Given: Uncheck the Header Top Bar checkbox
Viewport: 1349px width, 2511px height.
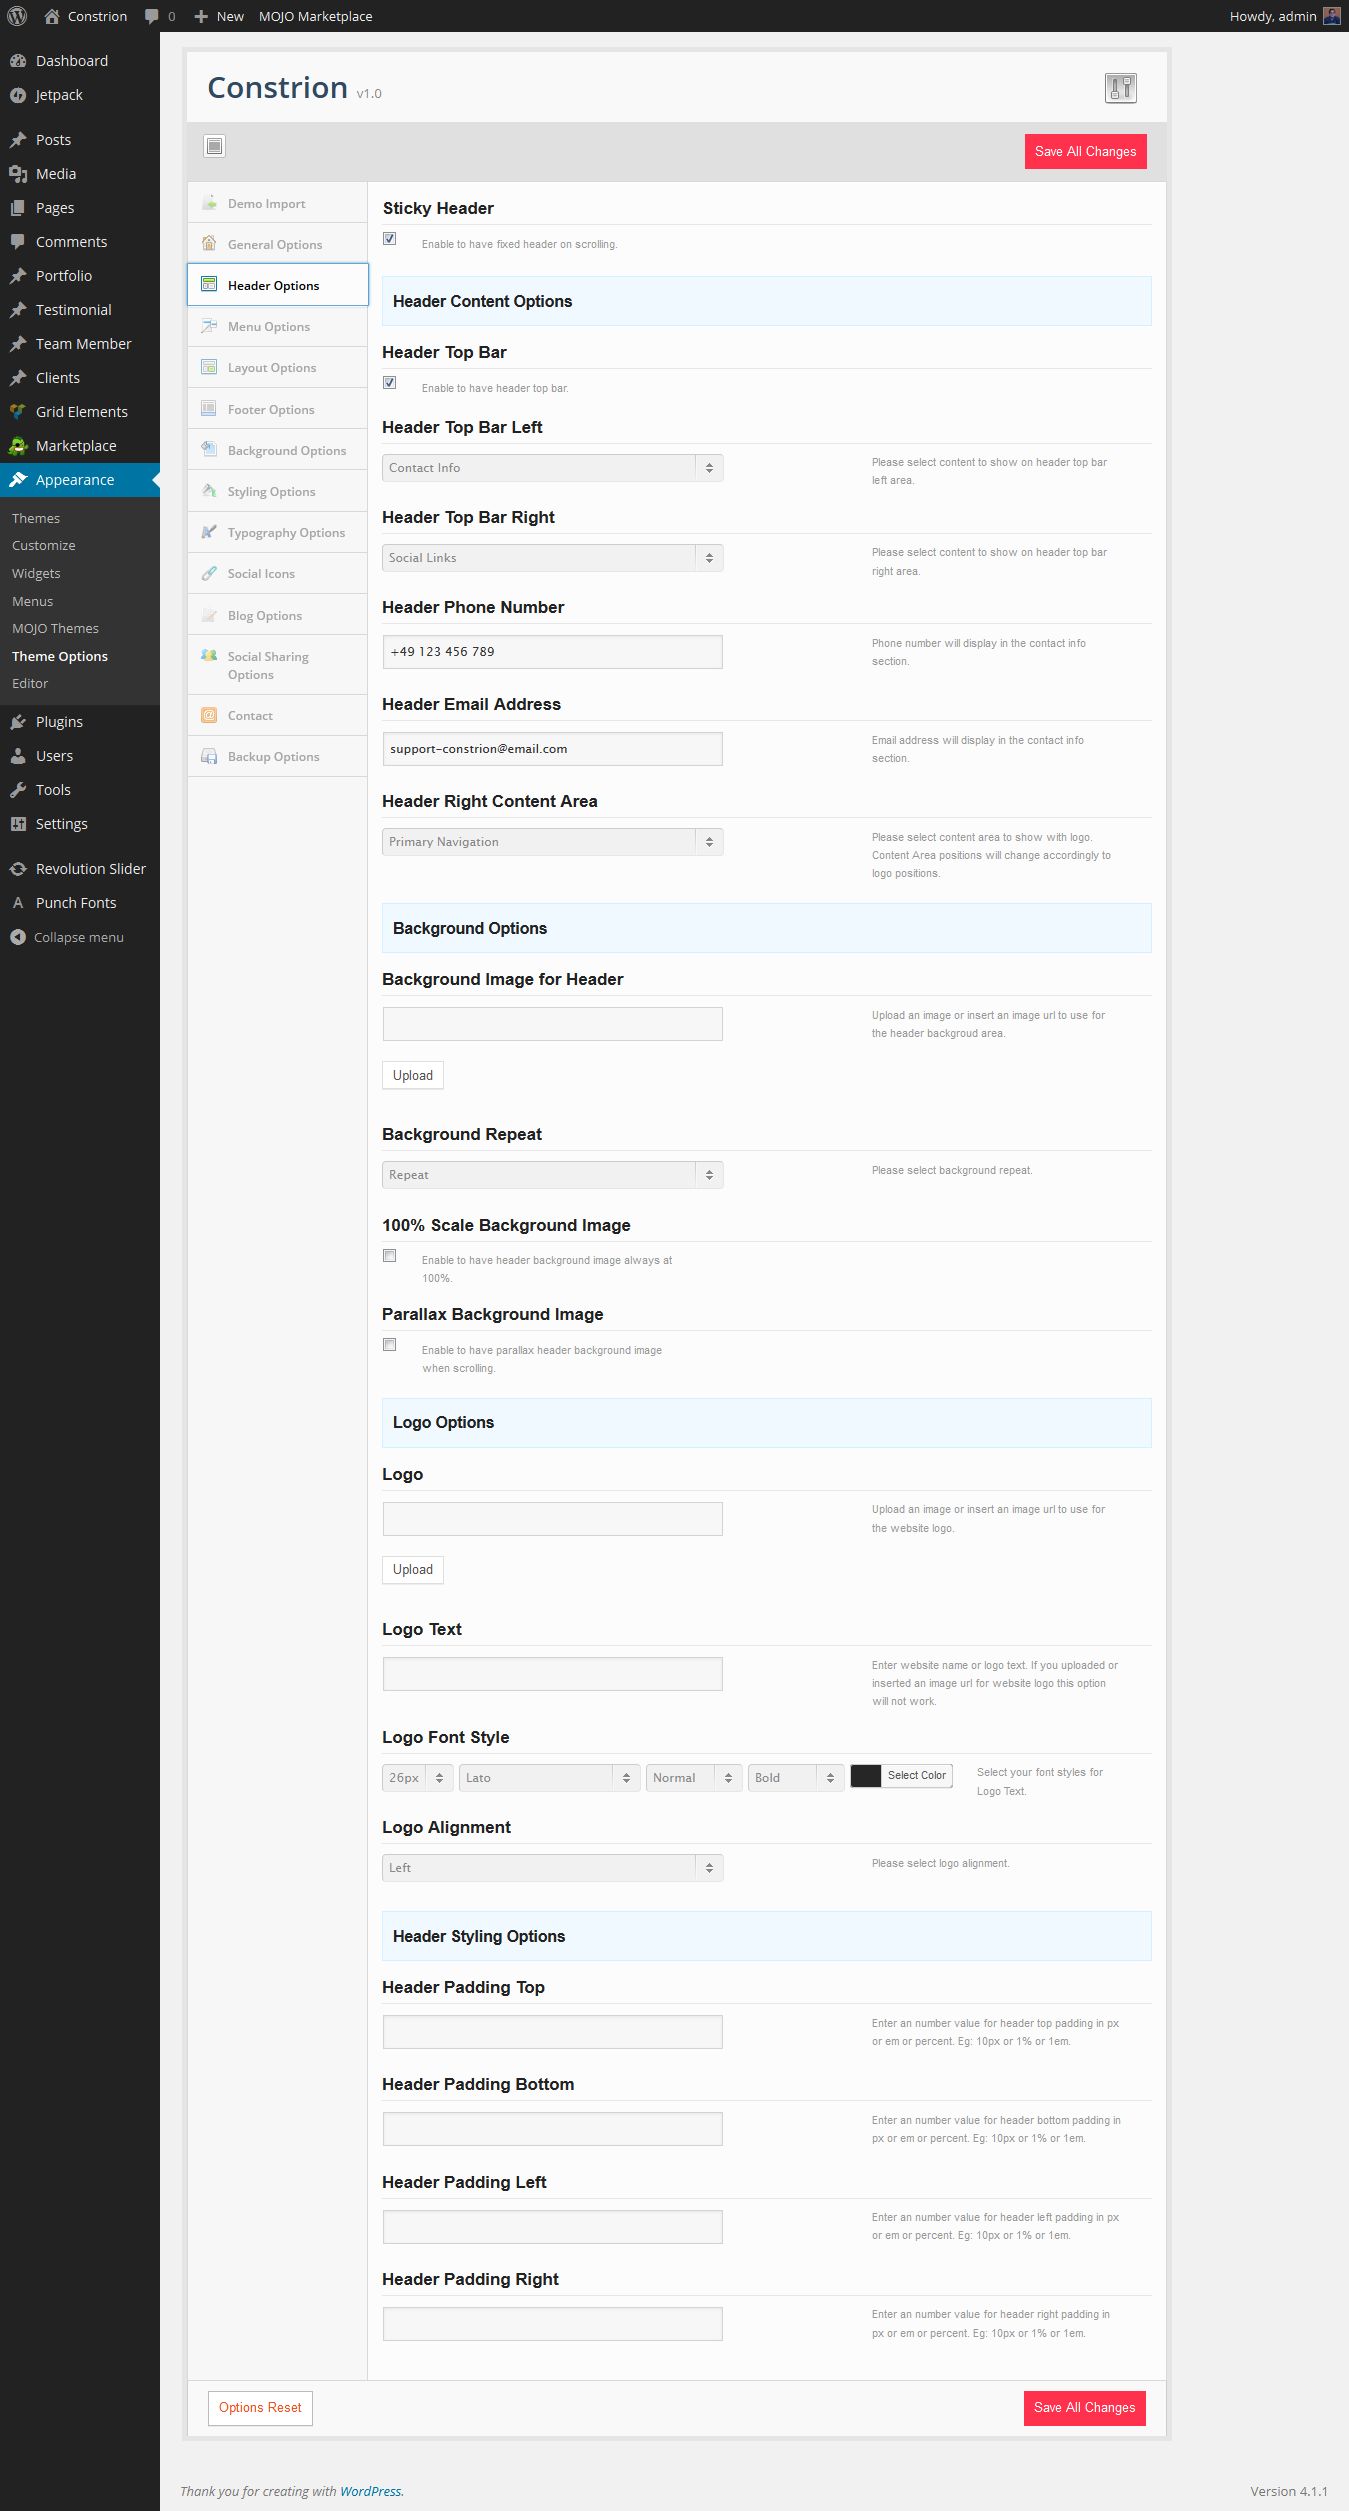Looking at the screenshot, I should (390, 383).
